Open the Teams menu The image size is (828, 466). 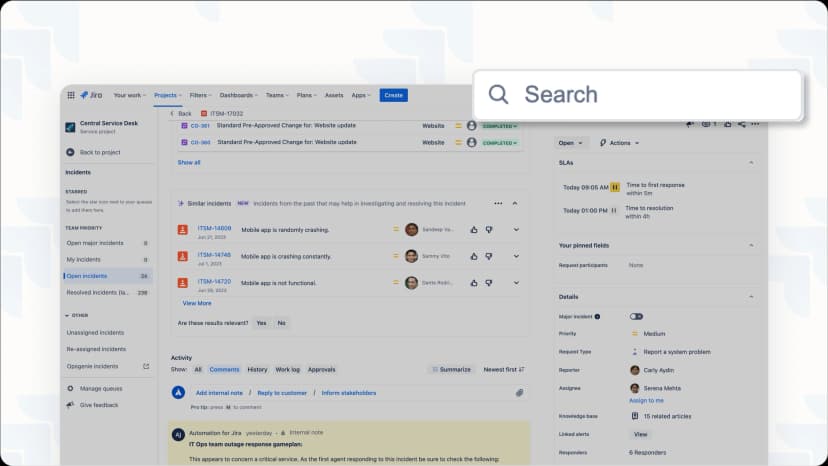[277, 95]
